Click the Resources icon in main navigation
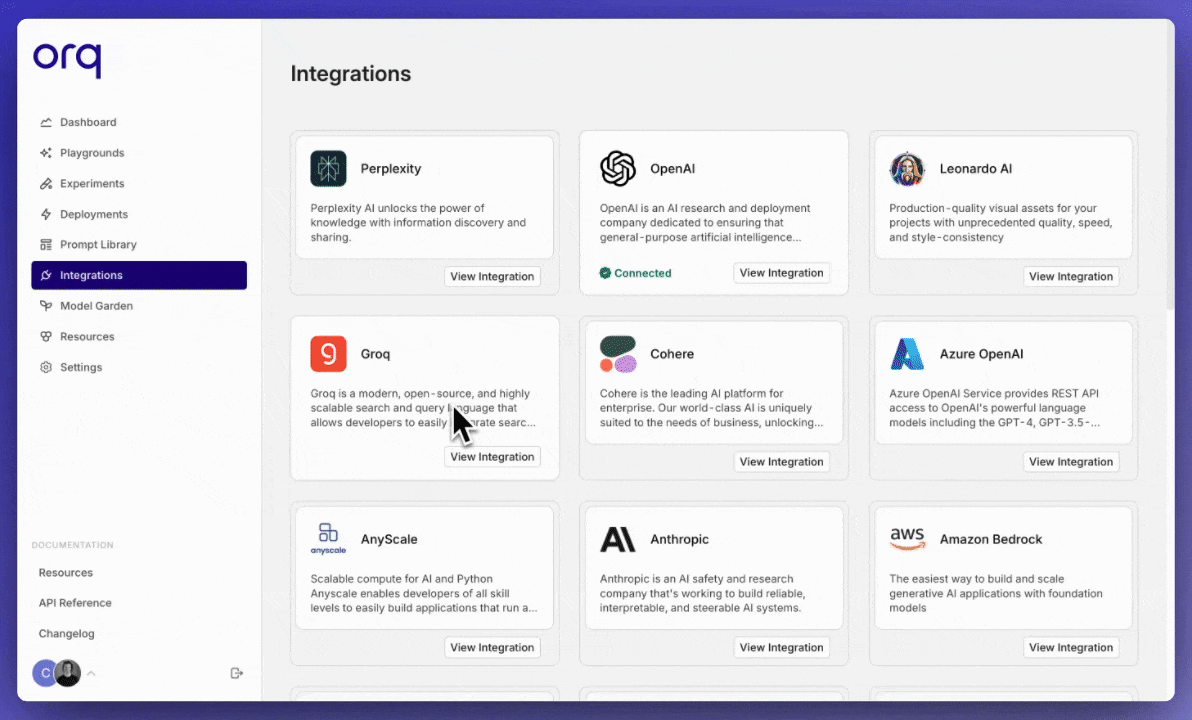Screen dimensions: 1192x720 tap(46, 336)
